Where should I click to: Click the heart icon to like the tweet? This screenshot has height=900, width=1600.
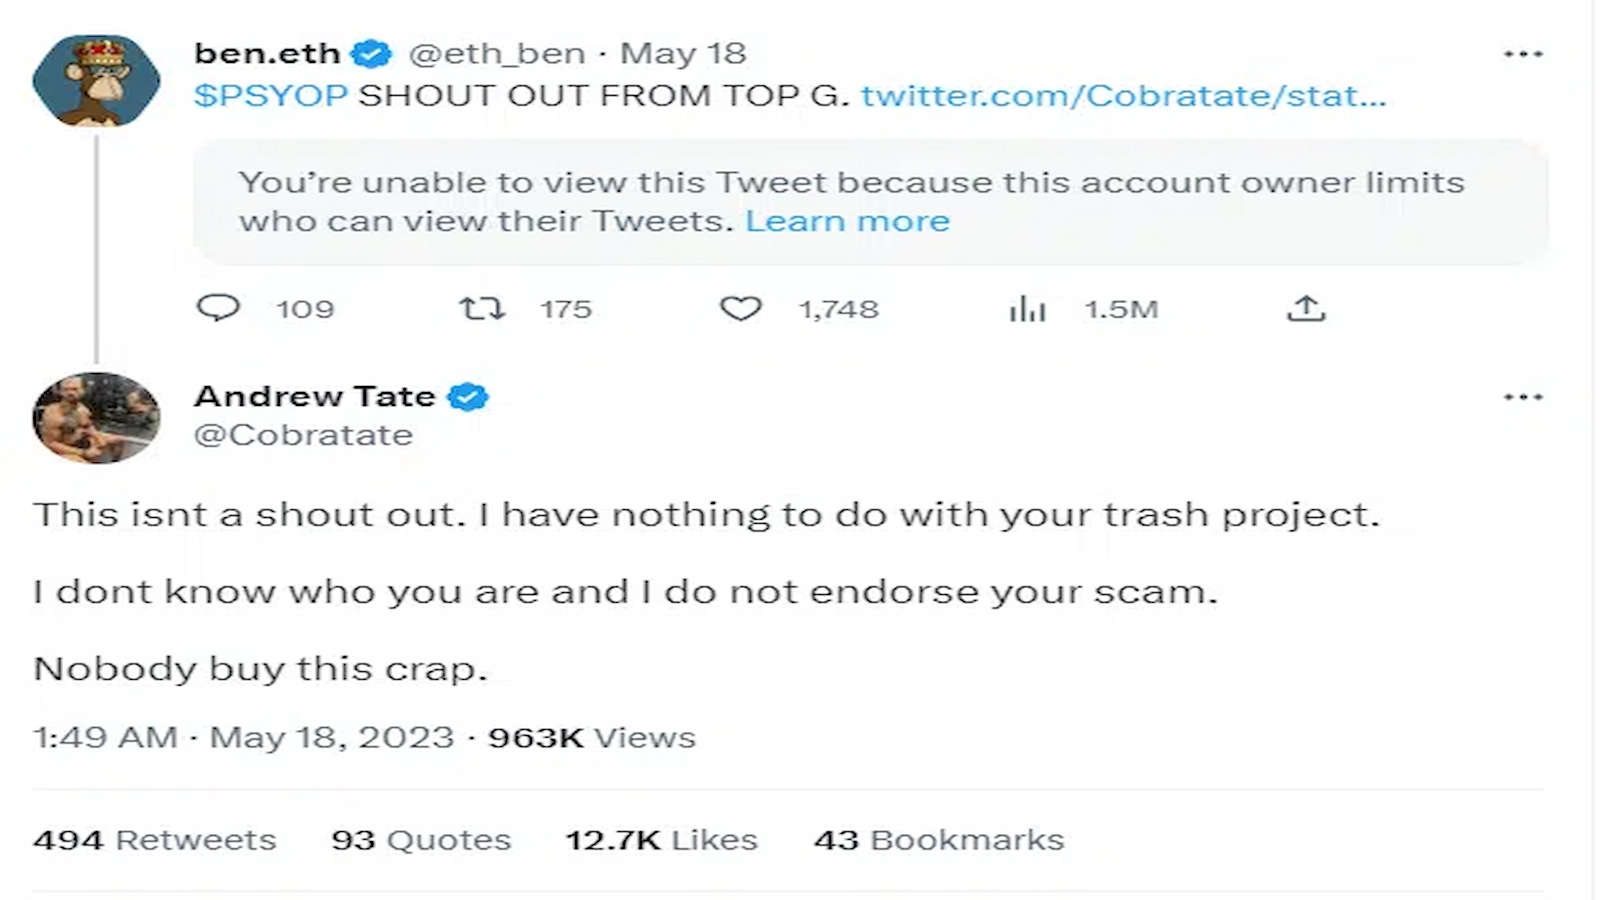pyautogui.click(x=741, y=309)
